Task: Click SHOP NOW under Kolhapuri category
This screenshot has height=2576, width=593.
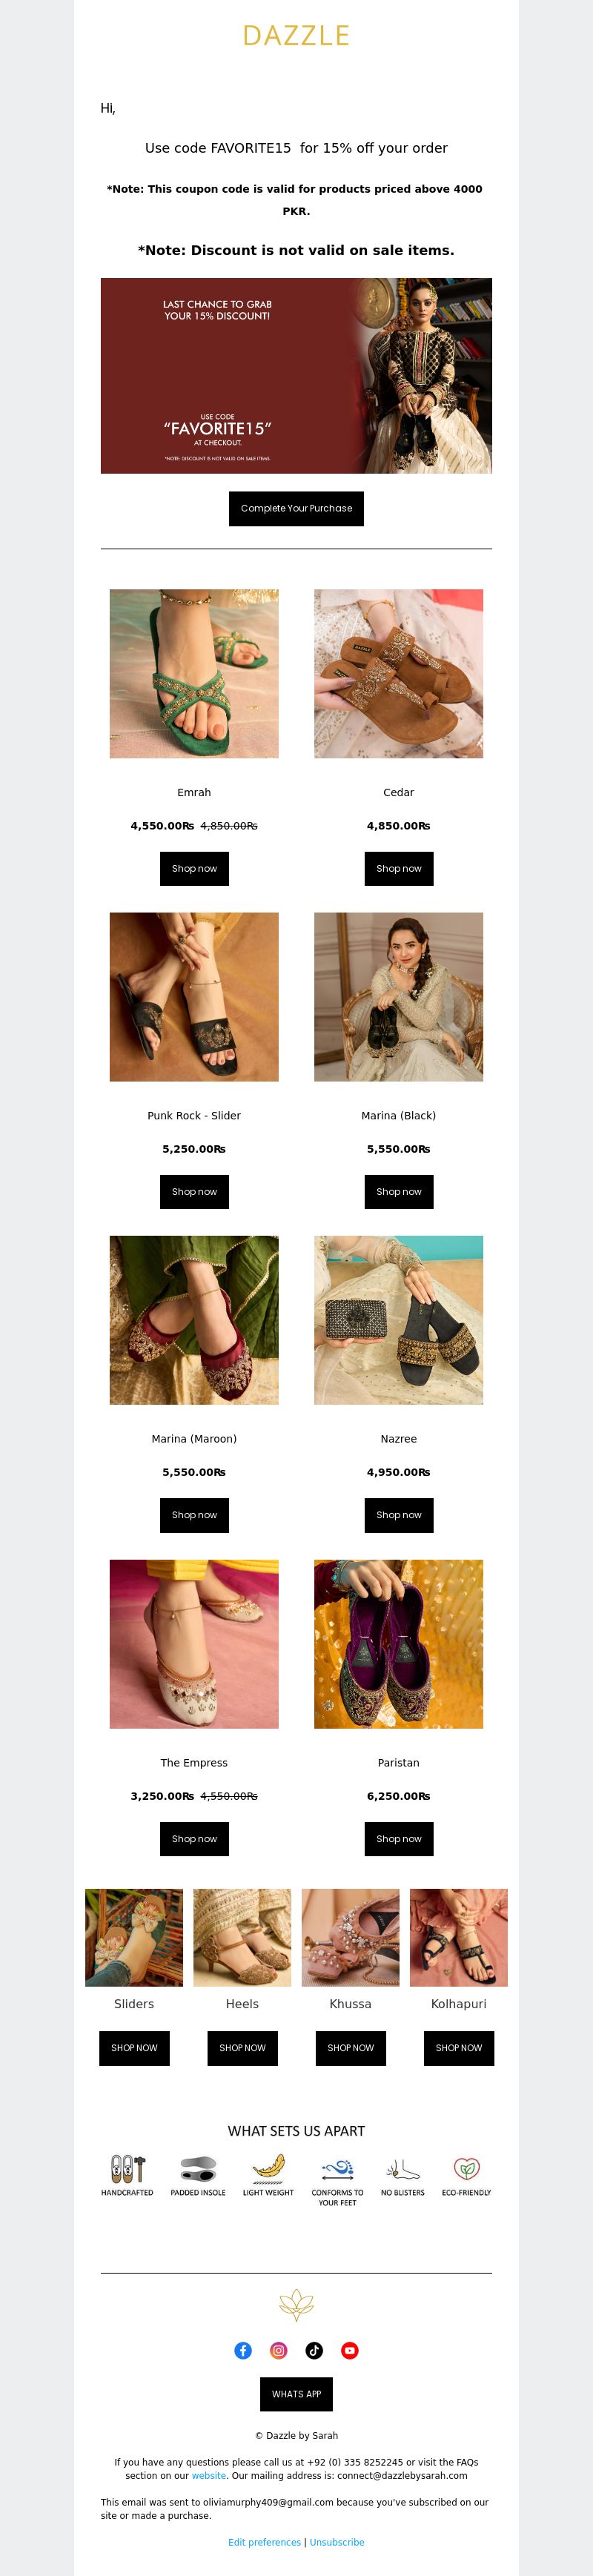Action: coord(458,2047)
